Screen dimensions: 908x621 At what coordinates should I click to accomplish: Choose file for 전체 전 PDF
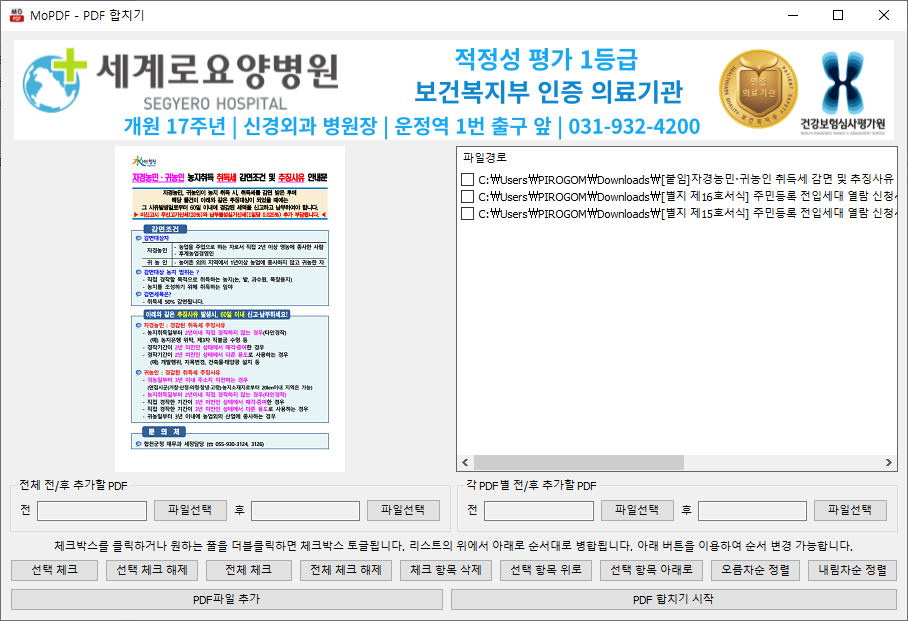pyautogui.click(x=190, y=510)
